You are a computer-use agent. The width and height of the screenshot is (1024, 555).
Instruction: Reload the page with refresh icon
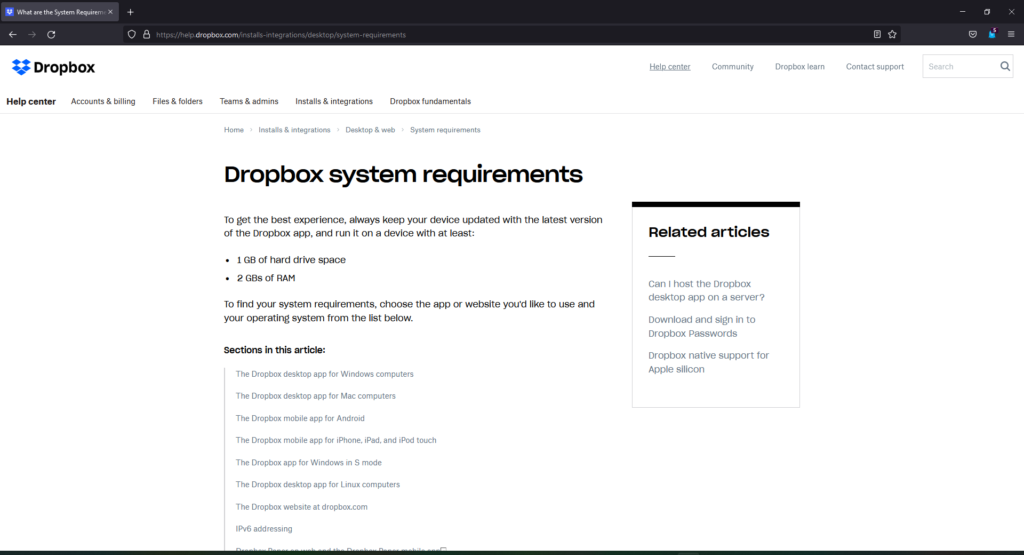(51, 35)
